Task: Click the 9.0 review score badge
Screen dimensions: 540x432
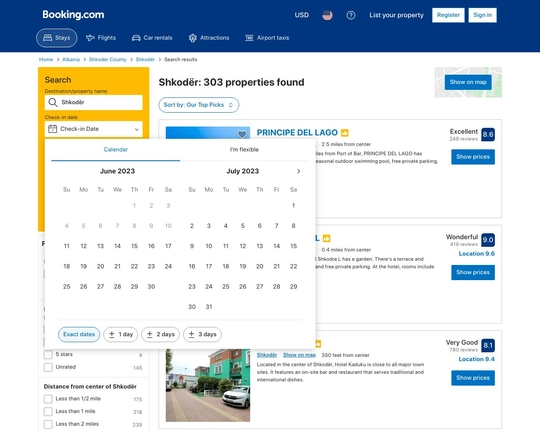Action: click(x=488, y=240)
